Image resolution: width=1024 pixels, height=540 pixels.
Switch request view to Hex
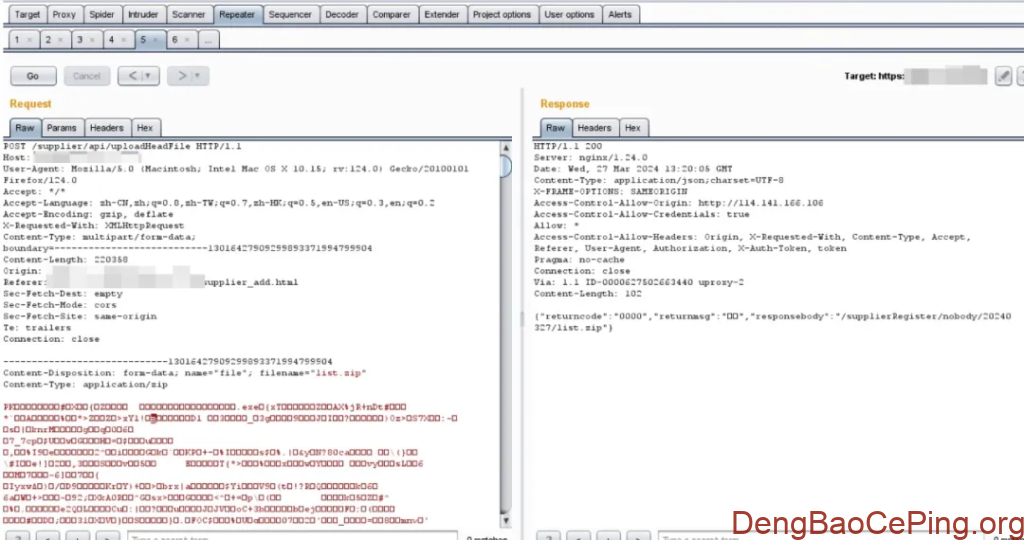tap(145, 128)
